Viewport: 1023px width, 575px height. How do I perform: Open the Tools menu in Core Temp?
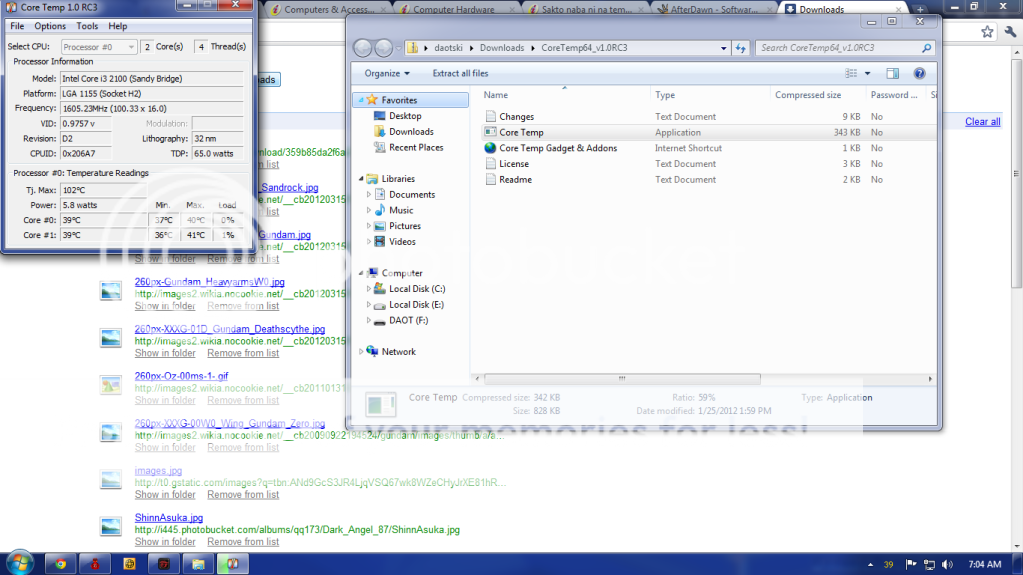pyautogui.click(x=87, y=26)
